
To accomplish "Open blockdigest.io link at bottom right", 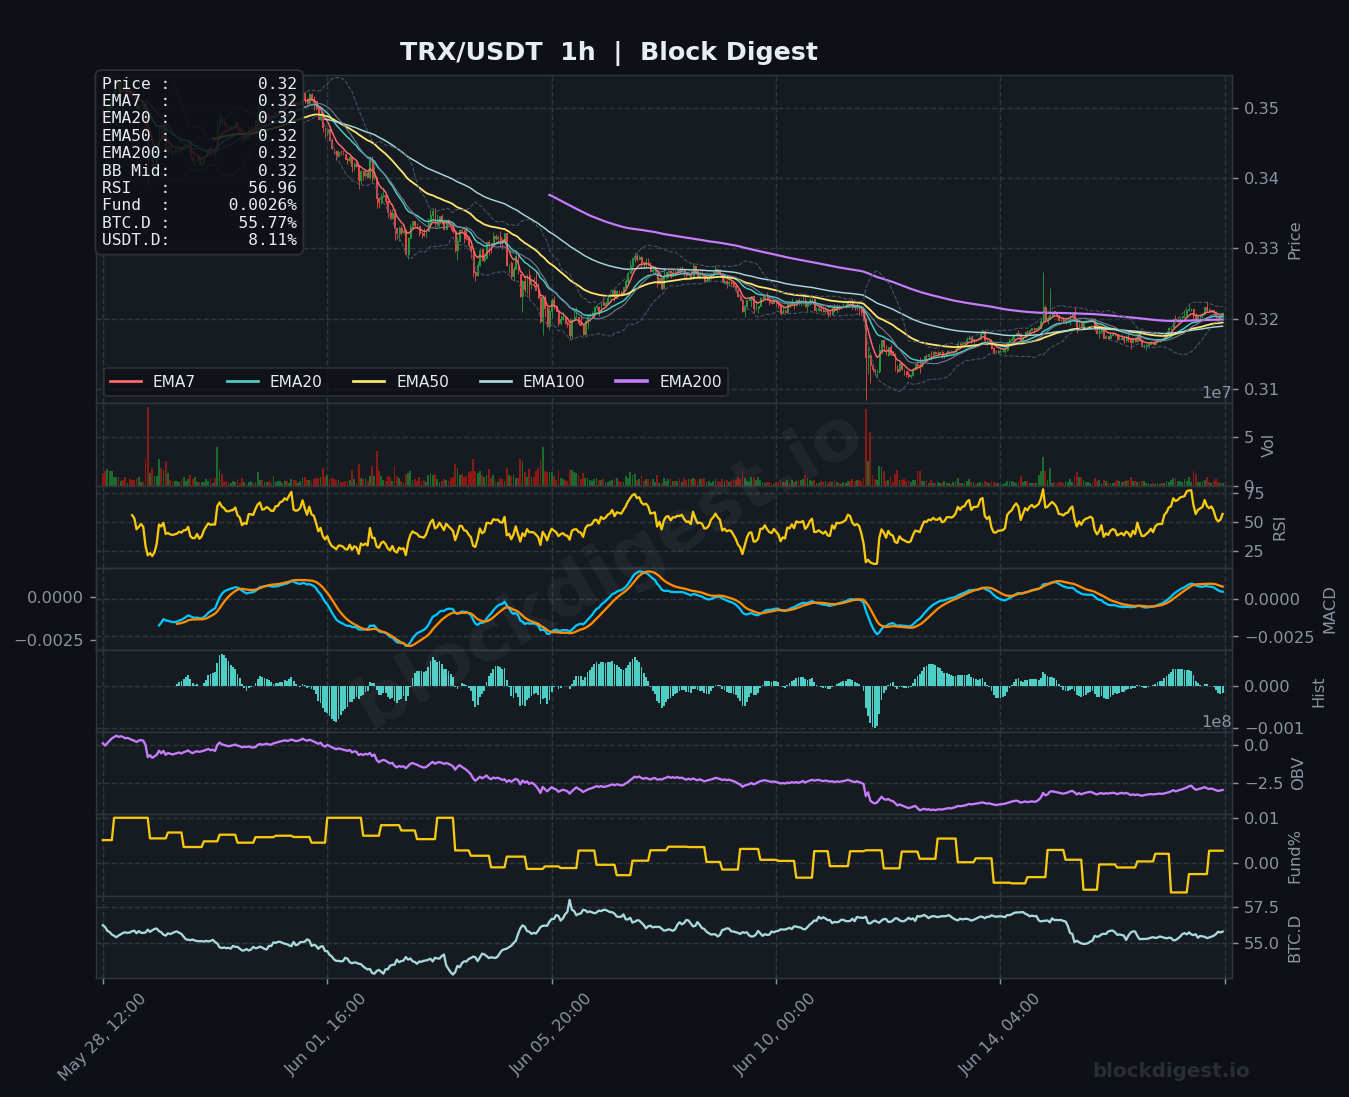I will pos(1171,1070).
